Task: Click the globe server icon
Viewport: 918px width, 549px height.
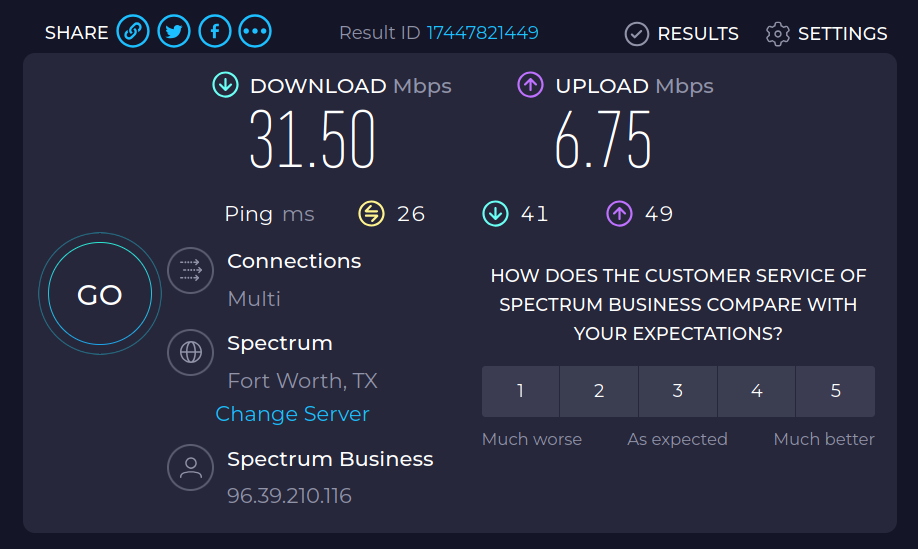Action: tap(190, 352)
